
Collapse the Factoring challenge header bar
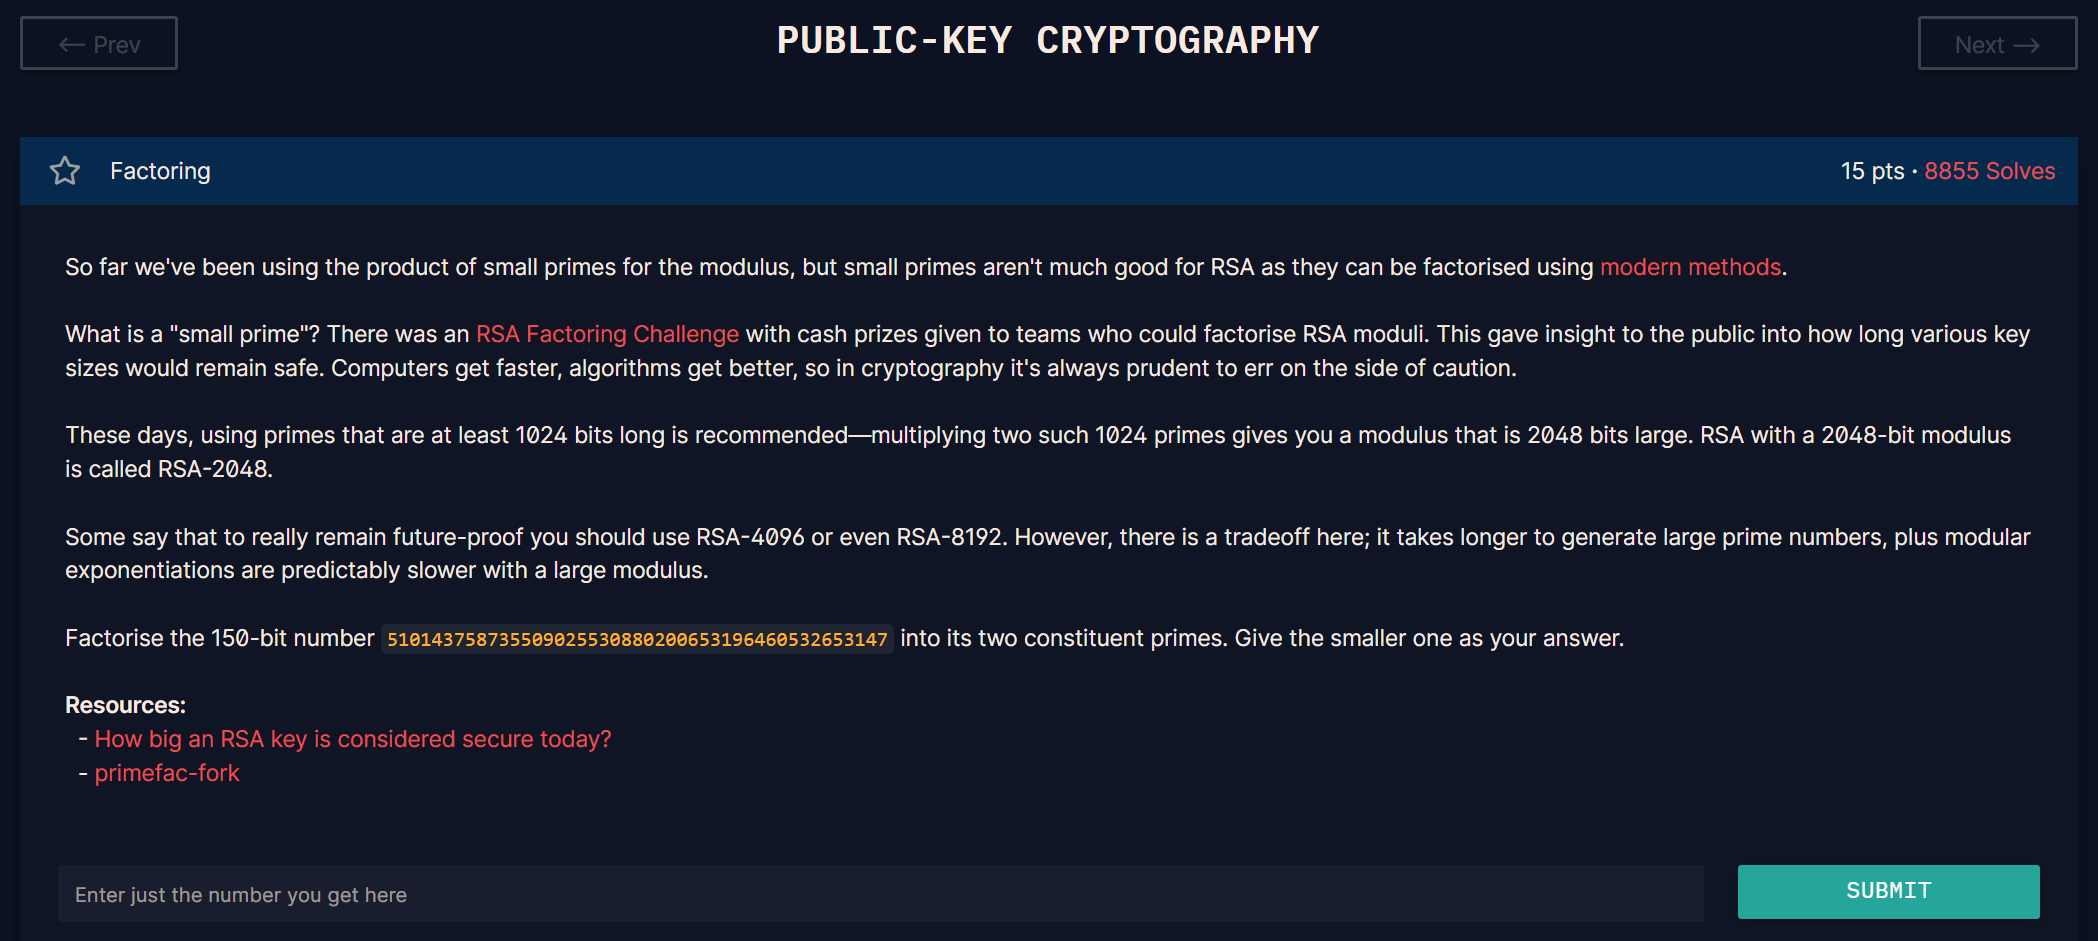[1049, 171]
